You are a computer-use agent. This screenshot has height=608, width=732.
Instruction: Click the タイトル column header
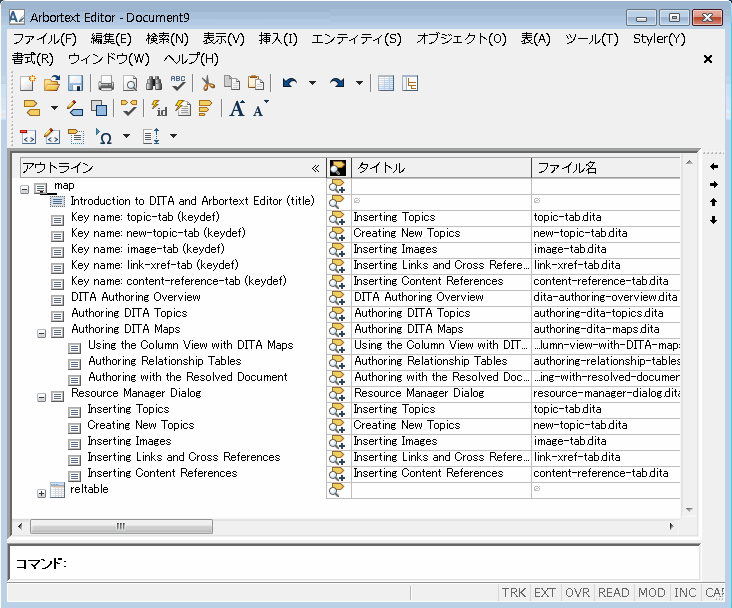tap(441, 168)
